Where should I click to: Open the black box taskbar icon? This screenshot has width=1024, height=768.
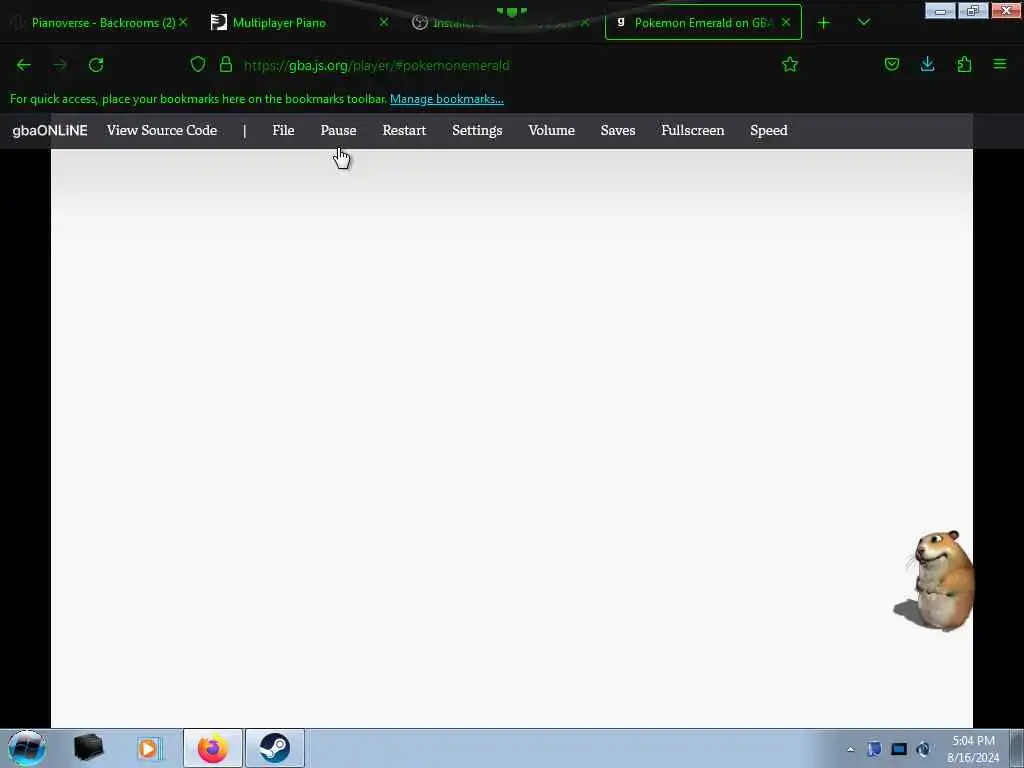click(88, 748)
